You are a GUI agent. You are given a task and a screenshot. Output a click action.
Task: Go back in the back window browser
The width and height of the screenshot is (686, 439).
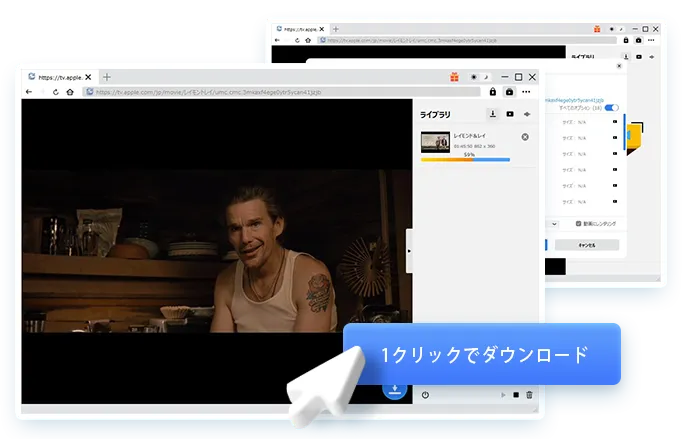coord(277,40)
